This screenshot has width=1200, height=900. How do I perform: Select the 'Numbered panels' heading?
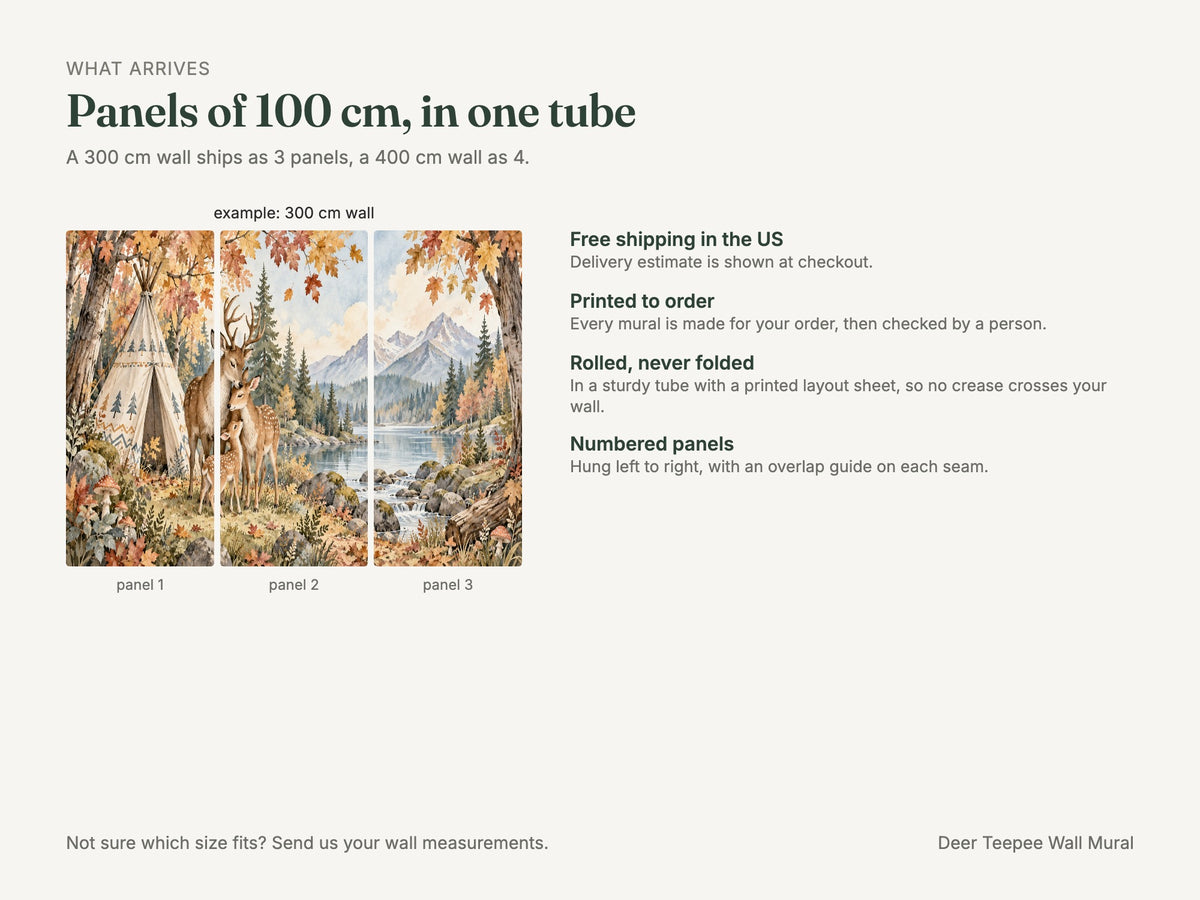tap(652, 444)
